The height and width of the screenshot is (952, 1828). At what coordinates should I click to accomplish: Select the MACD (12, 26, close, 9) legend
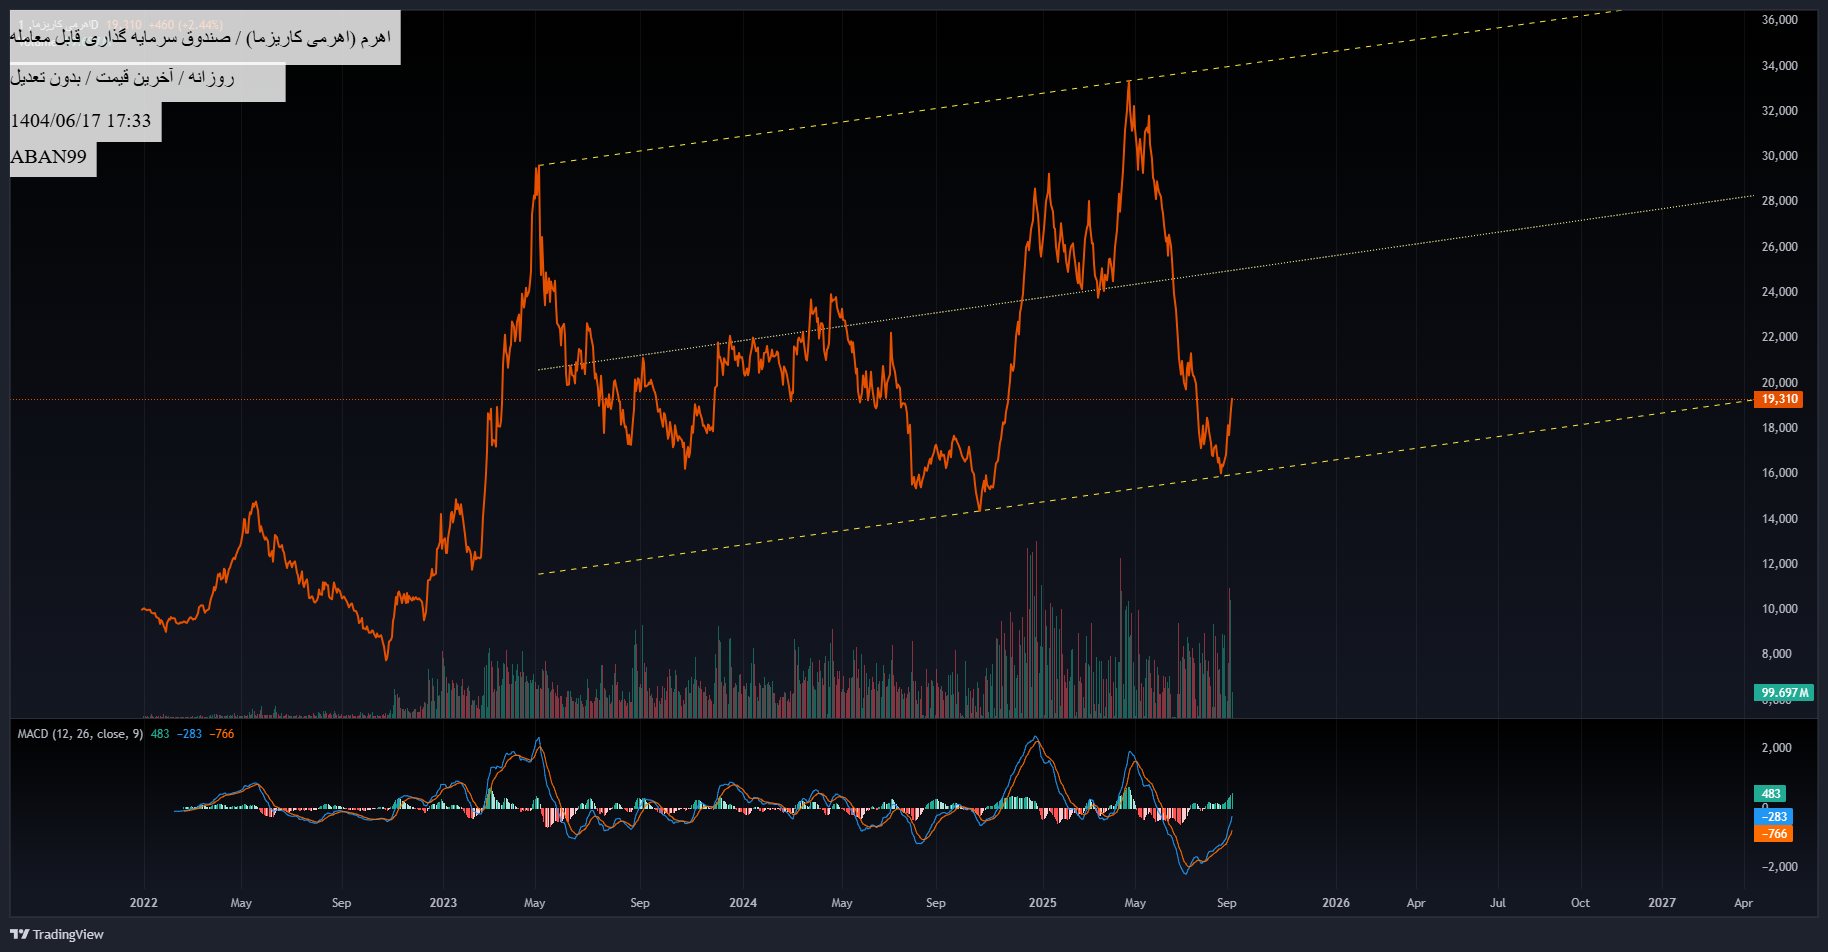click(80, 734)
